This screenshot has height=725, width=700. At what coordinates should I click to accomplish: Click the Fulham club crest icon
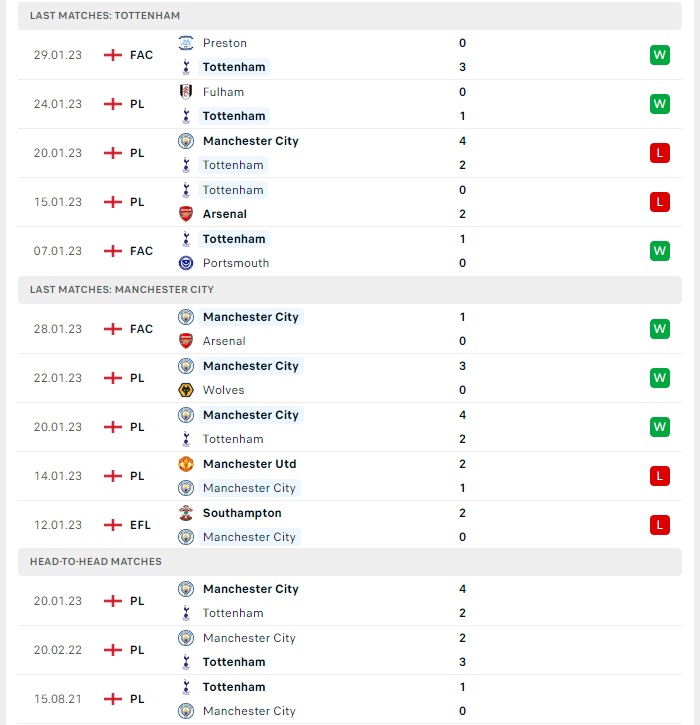(186, 92)
